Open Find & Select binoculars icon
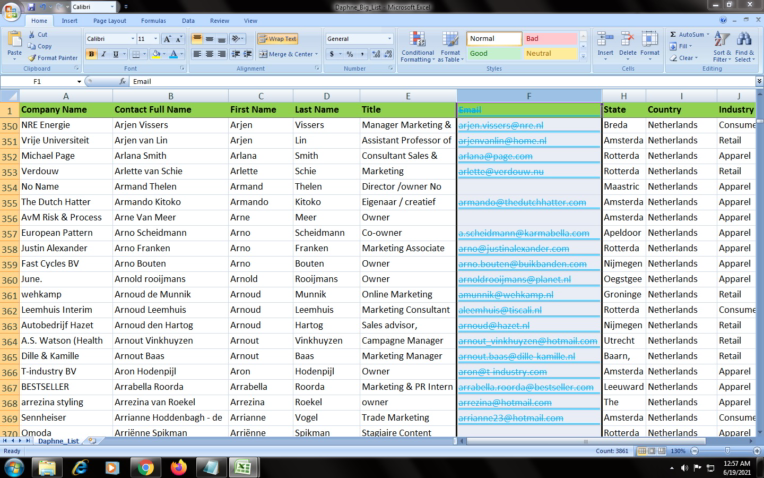The width and height of the screenshot is (764, 478). 744,39
